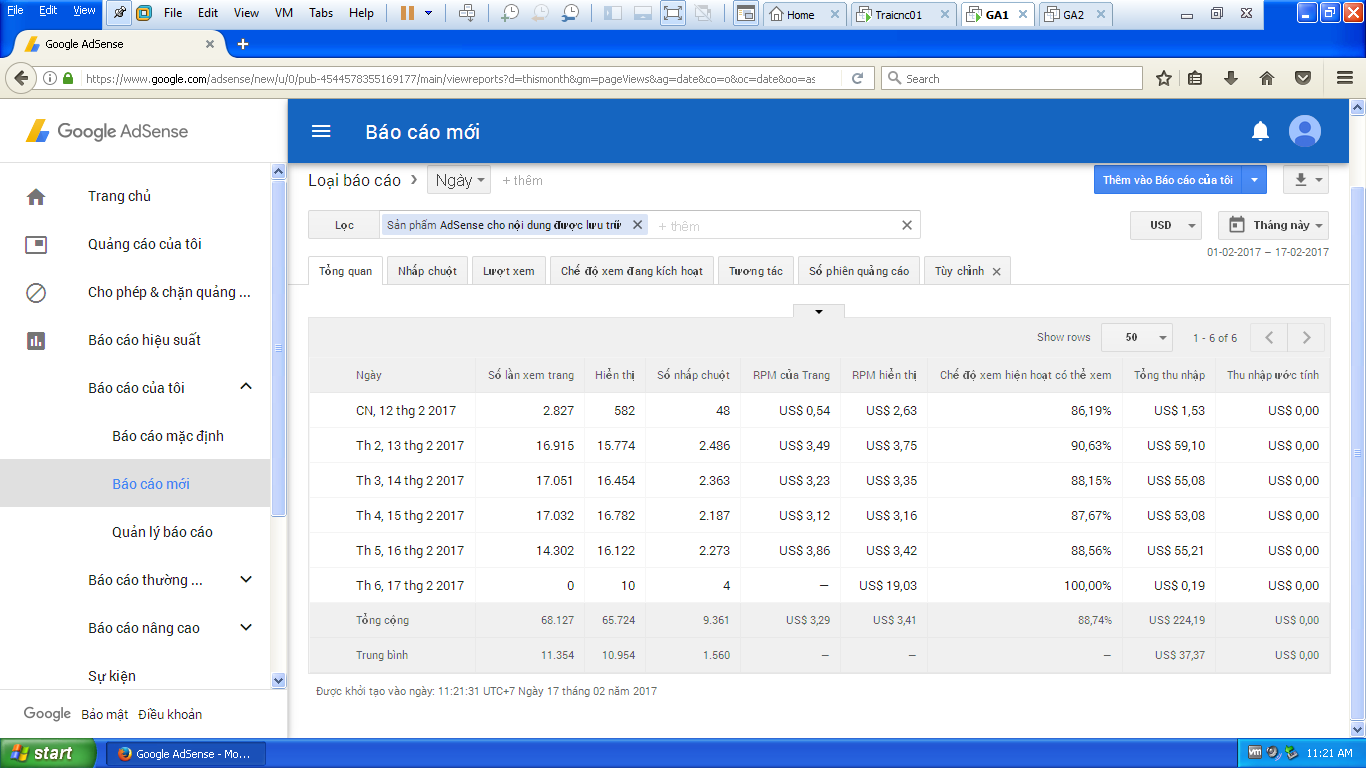Open Firefox downloads arrow icon

click(1231, 78)
